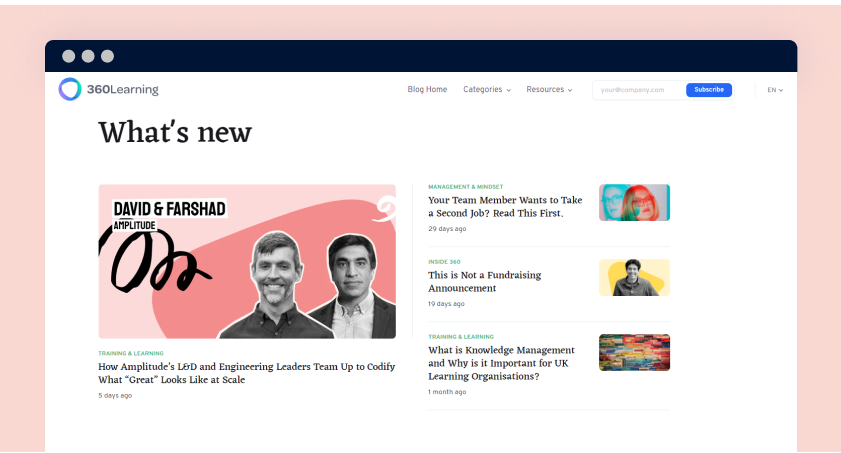Click the 360Learning wordmark text
841x453 pixels.
click(x=123, y=90)
